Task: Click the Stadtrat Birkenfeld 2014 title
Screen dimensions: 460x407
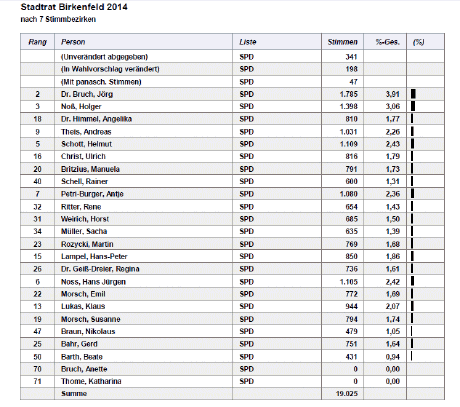Action: [x=74, y=7]
